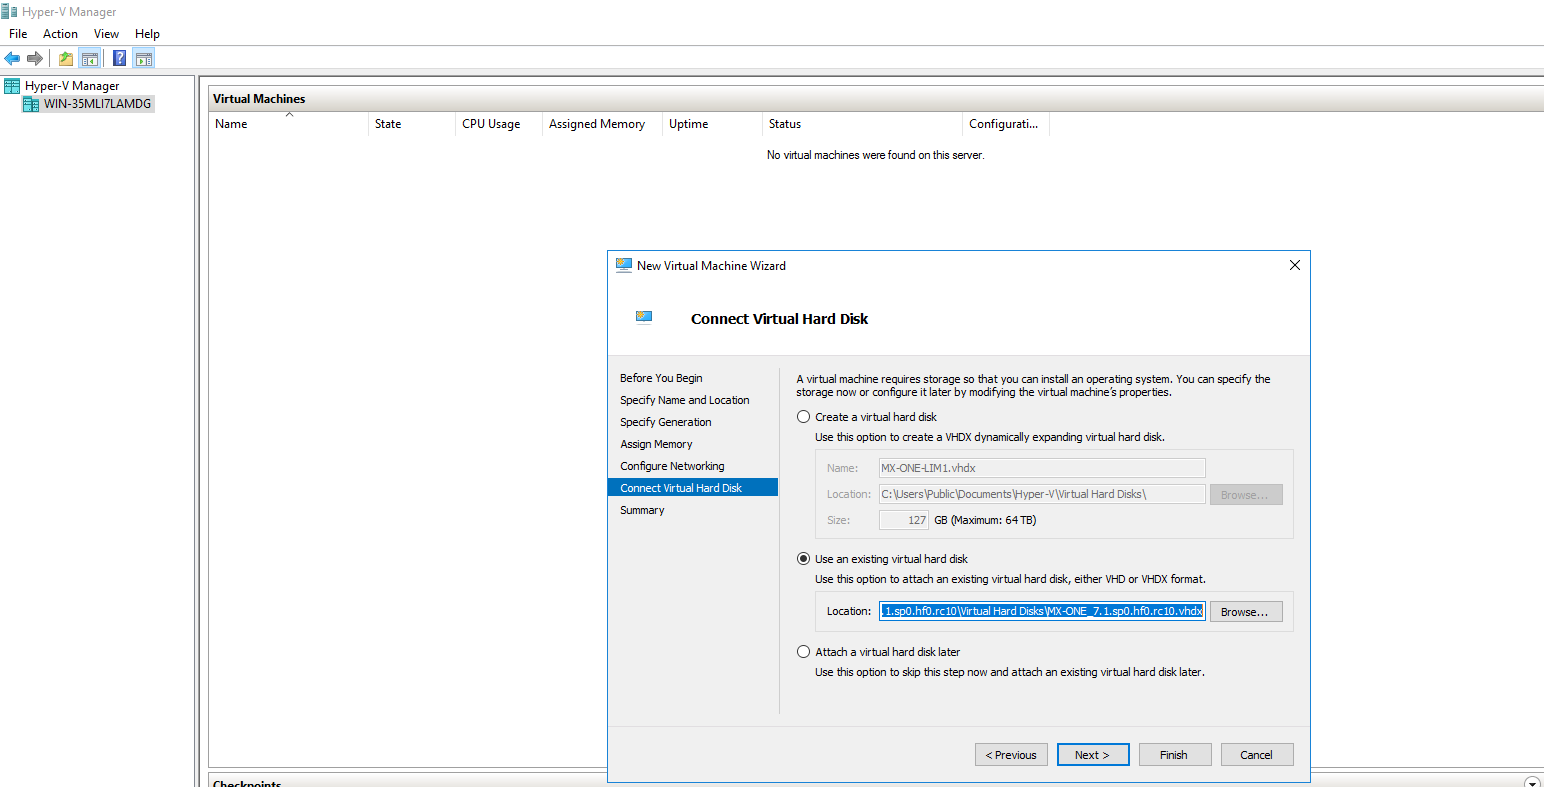Sort virtual machines by Name column
The image size is (1544, 787).
click(231, 124)
